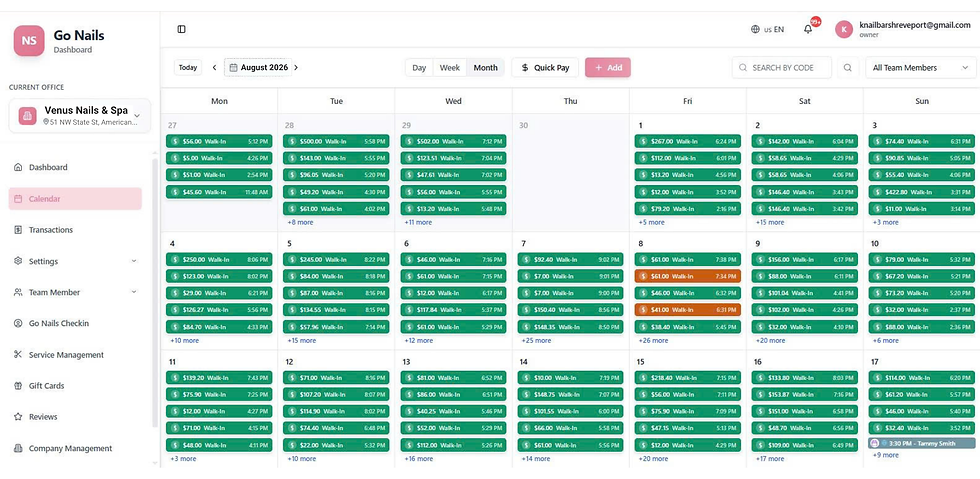980x479 pixels.
Task: Expand the Settings menu chevron
Action: click(x=134, y=261)
